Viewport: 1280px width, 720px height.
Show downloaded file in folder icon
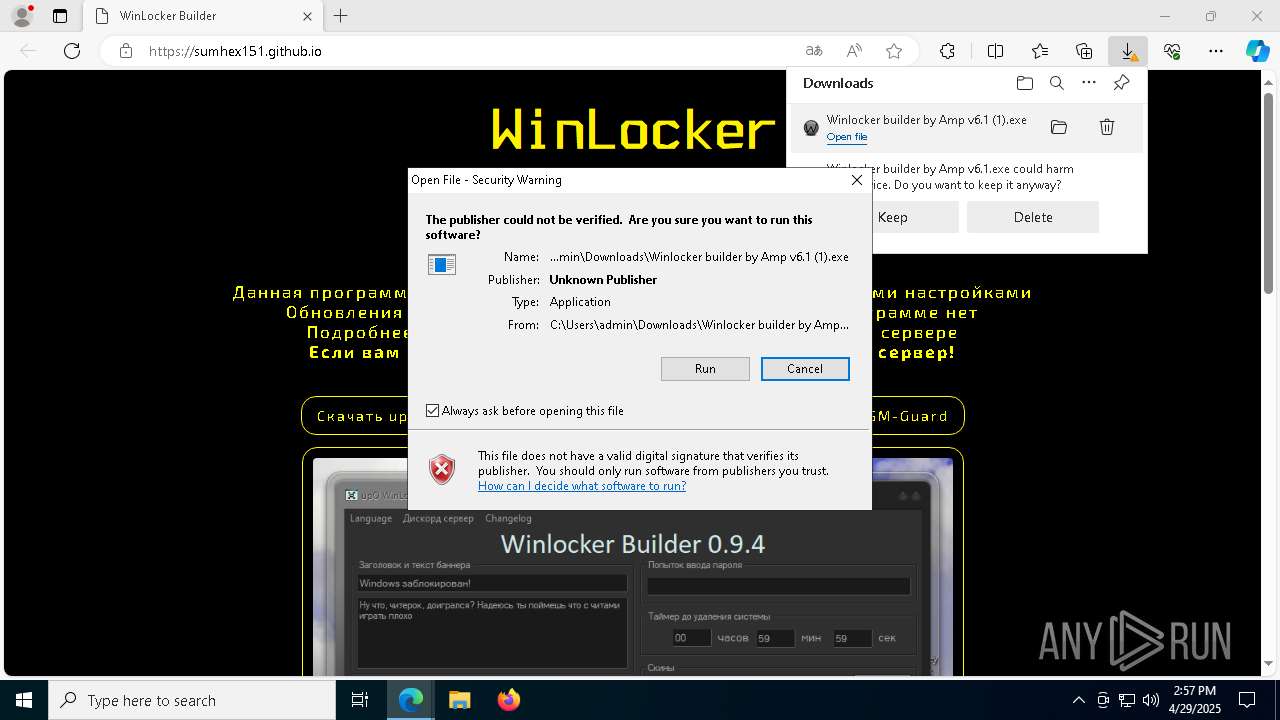(1059, 127)
